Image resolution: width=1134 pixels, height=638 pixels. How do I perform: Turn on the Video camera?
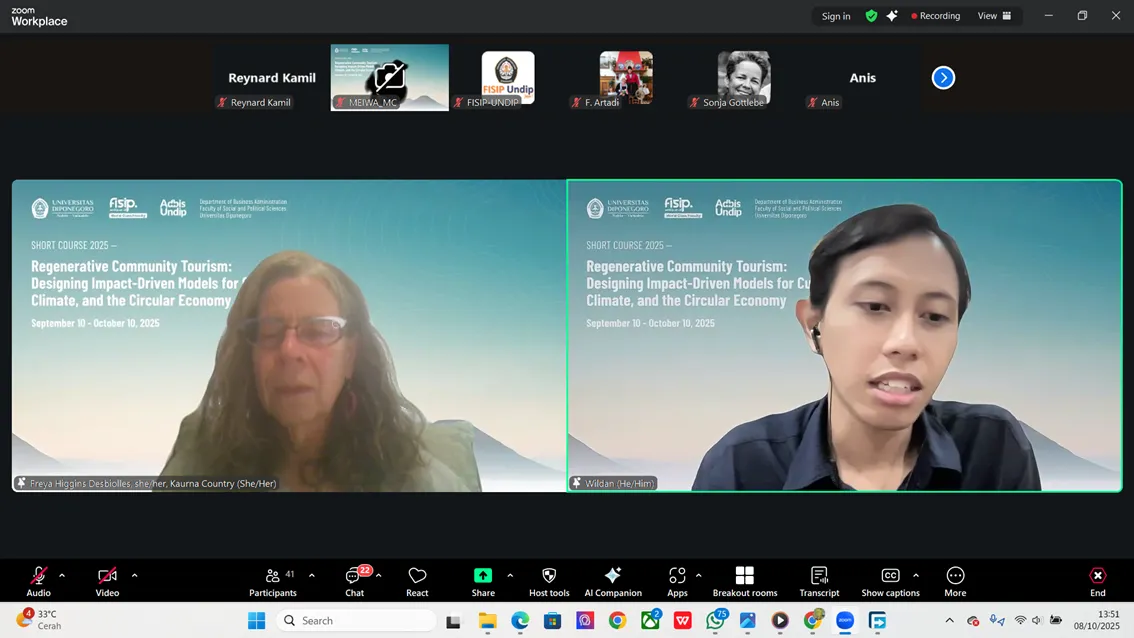pyautogui.click(x=107, y=581)
